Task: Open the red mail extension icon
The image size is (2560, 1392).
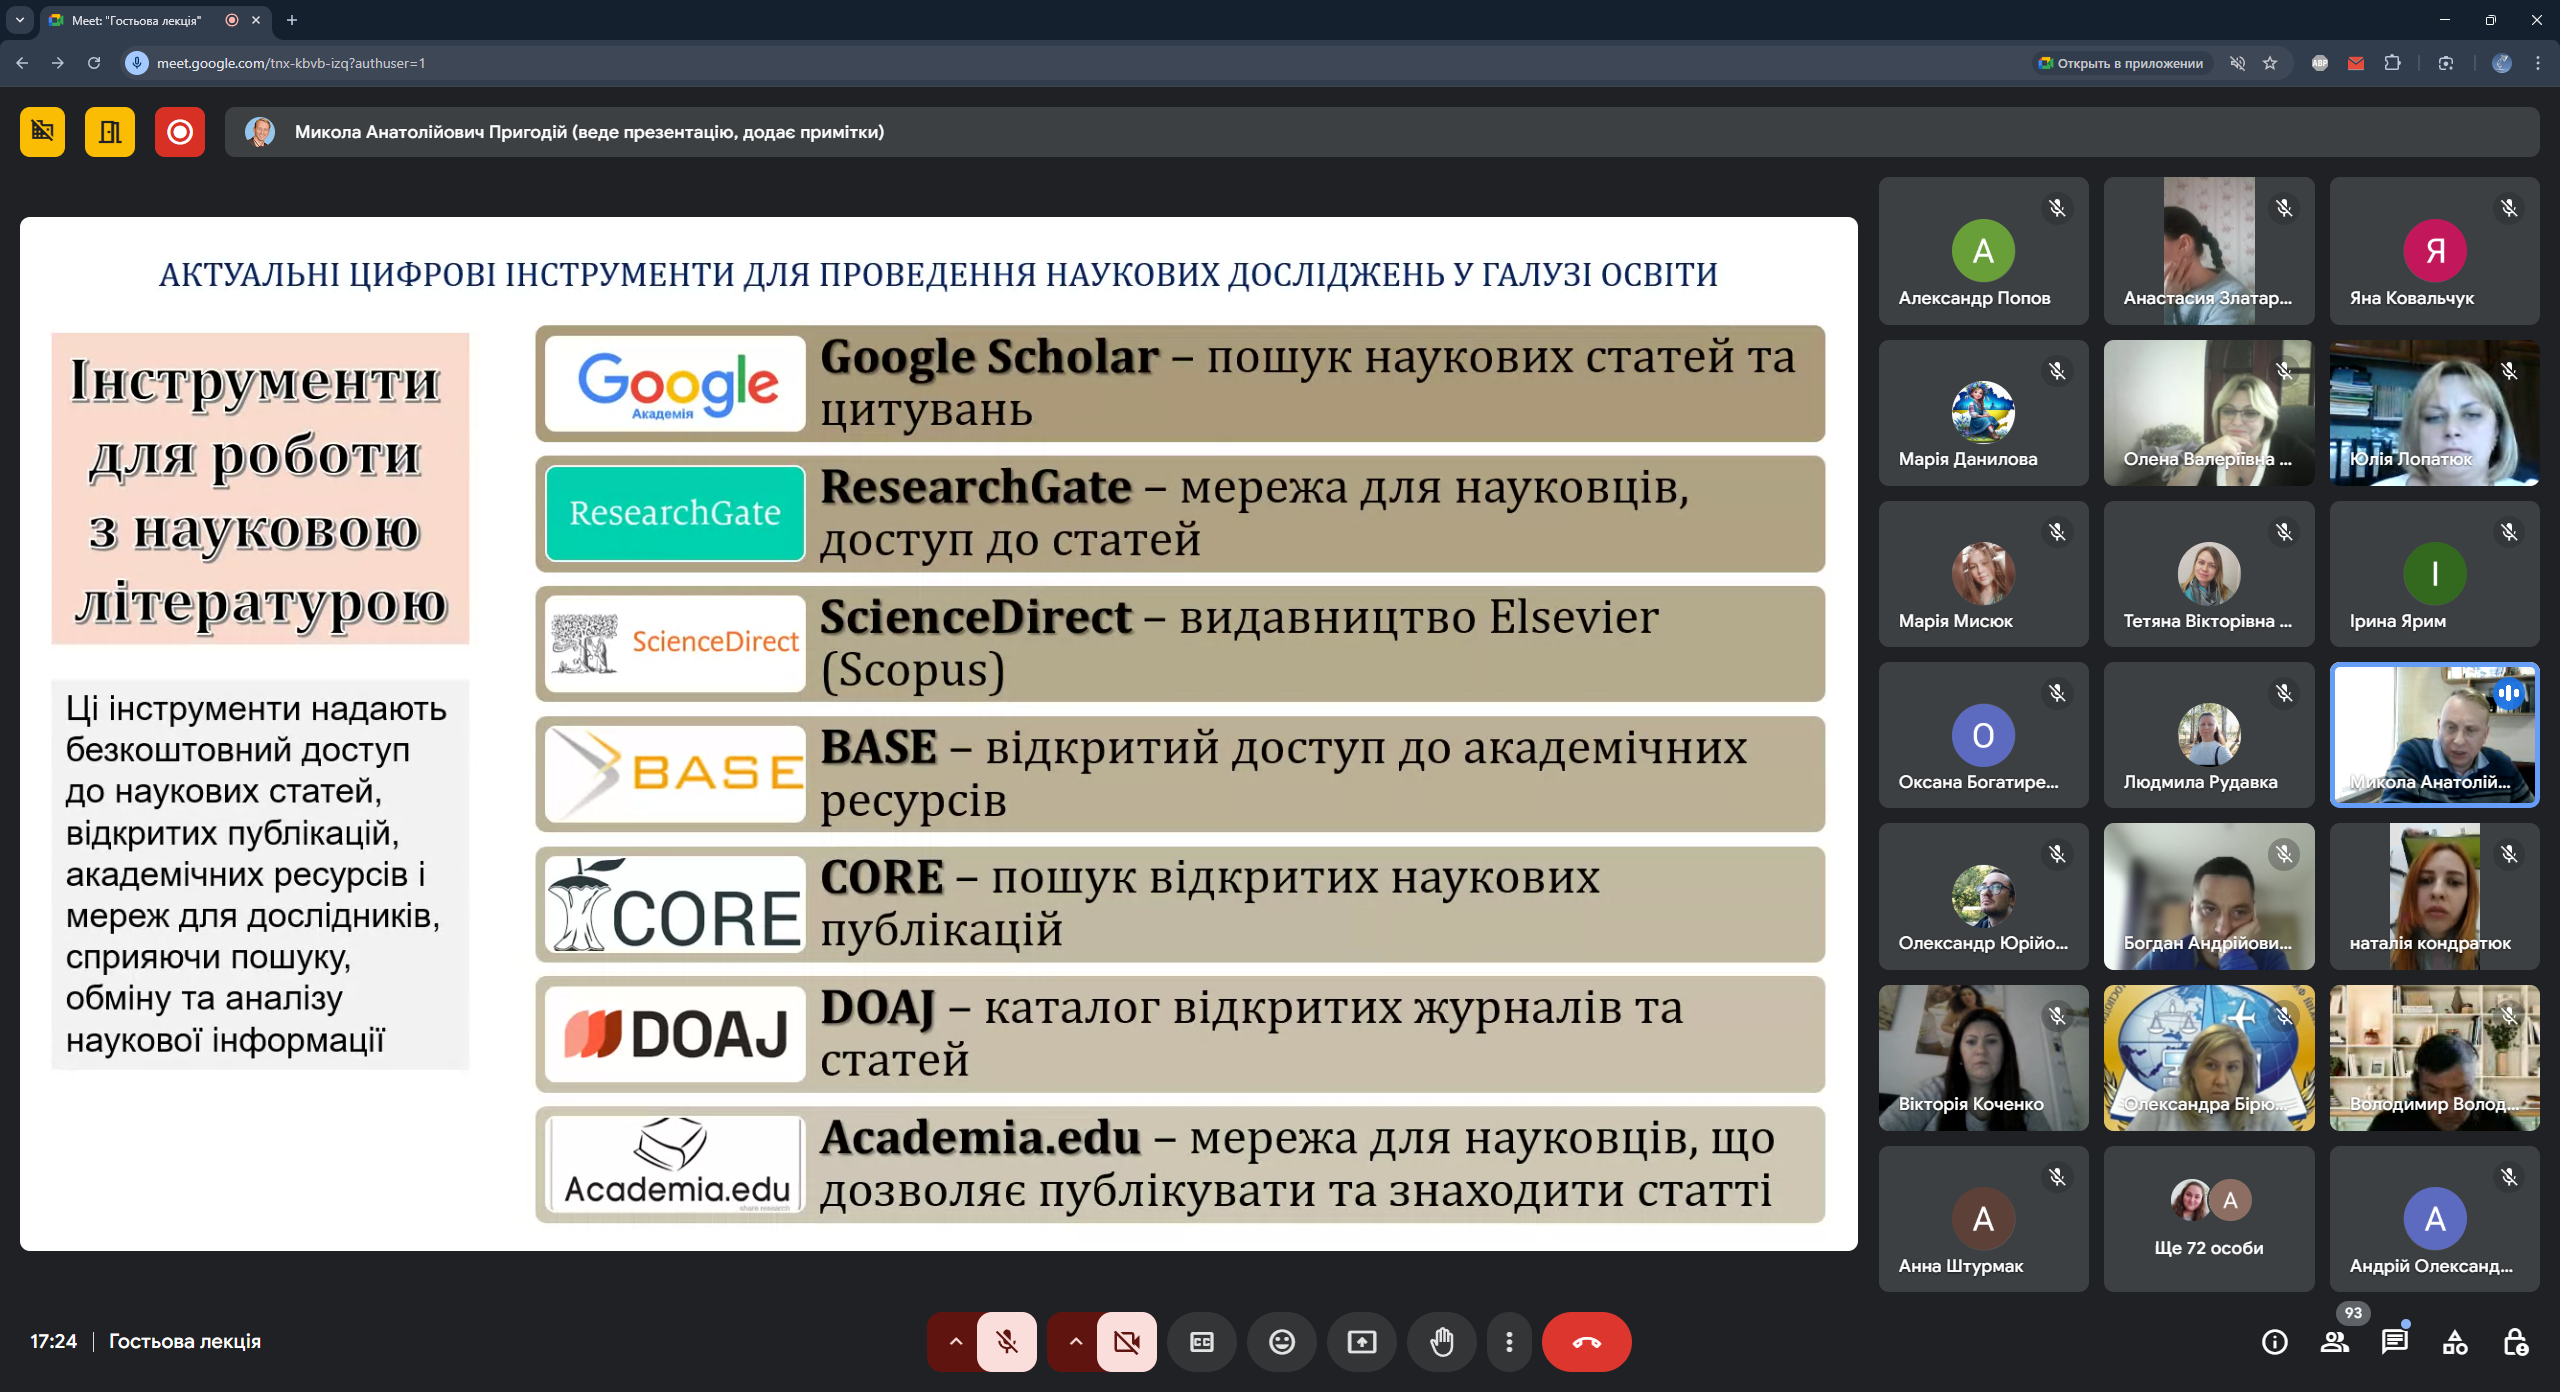Action: pyautogui.click(x=2356, y=63)
